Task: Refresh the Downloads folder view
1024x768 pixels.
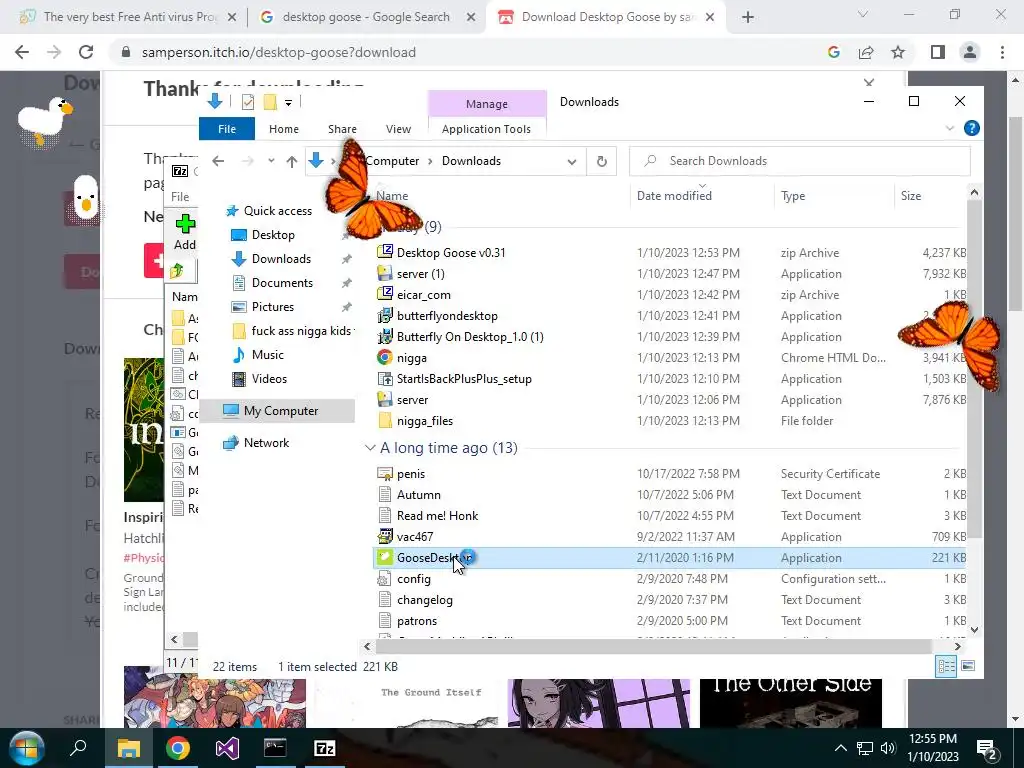Action: pos(601,161)
